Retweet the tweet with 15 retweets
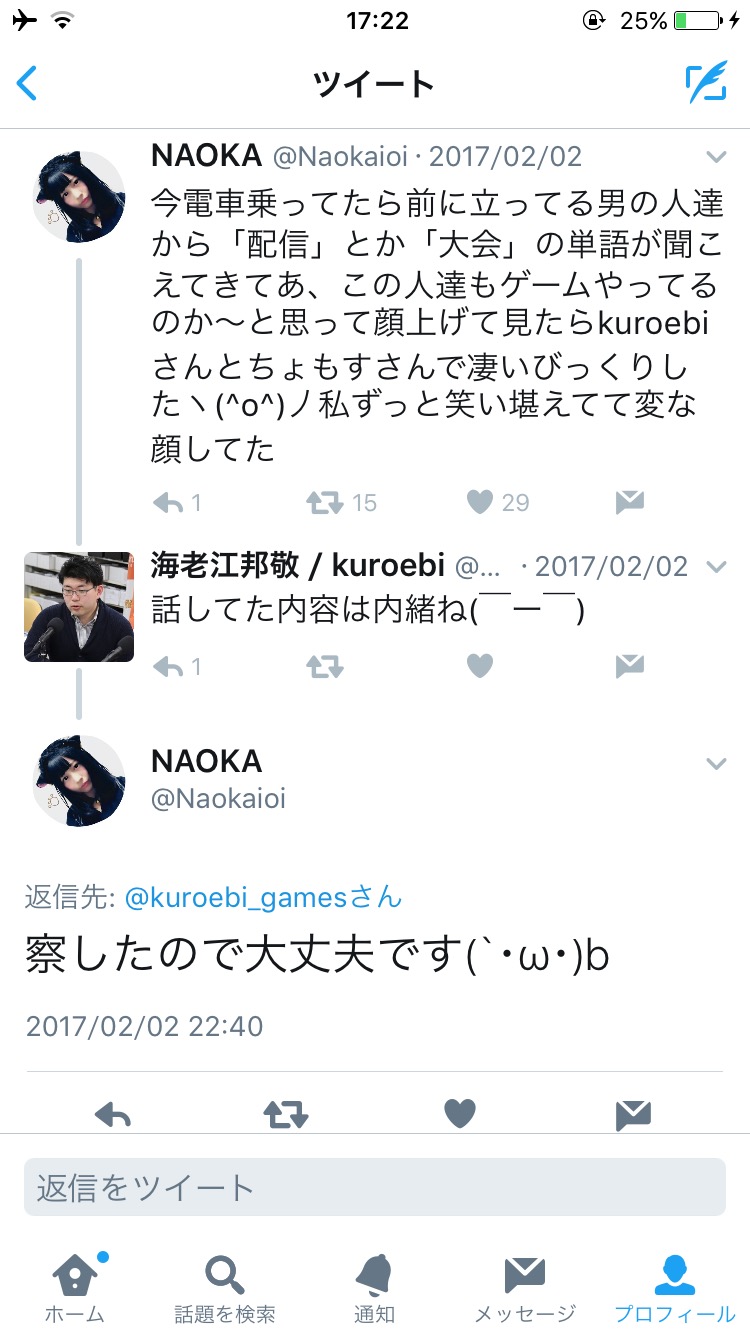Screen dimensions: 750x1334 [324, 502]
